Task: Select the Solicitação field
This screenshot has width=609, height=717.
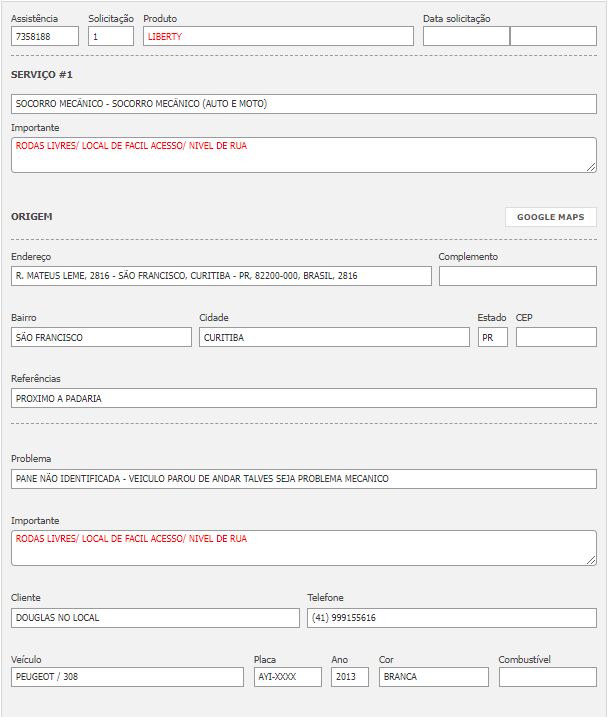Action: [110, 36]
